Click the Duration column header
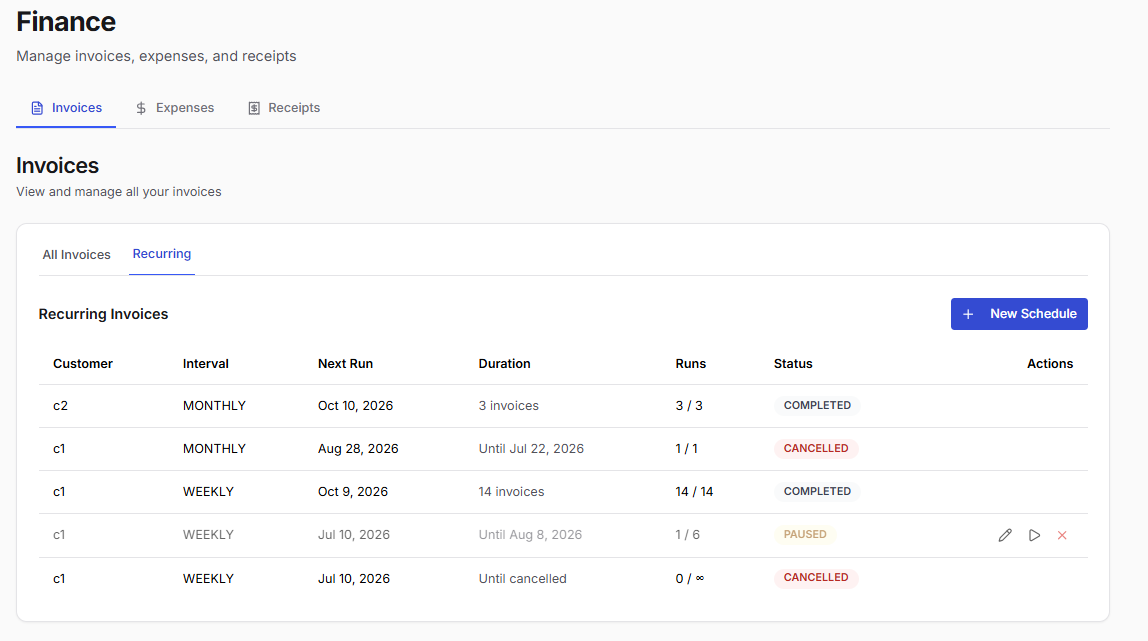The width and height of the screenshot is (1148, 641). (x=504, y=364)
